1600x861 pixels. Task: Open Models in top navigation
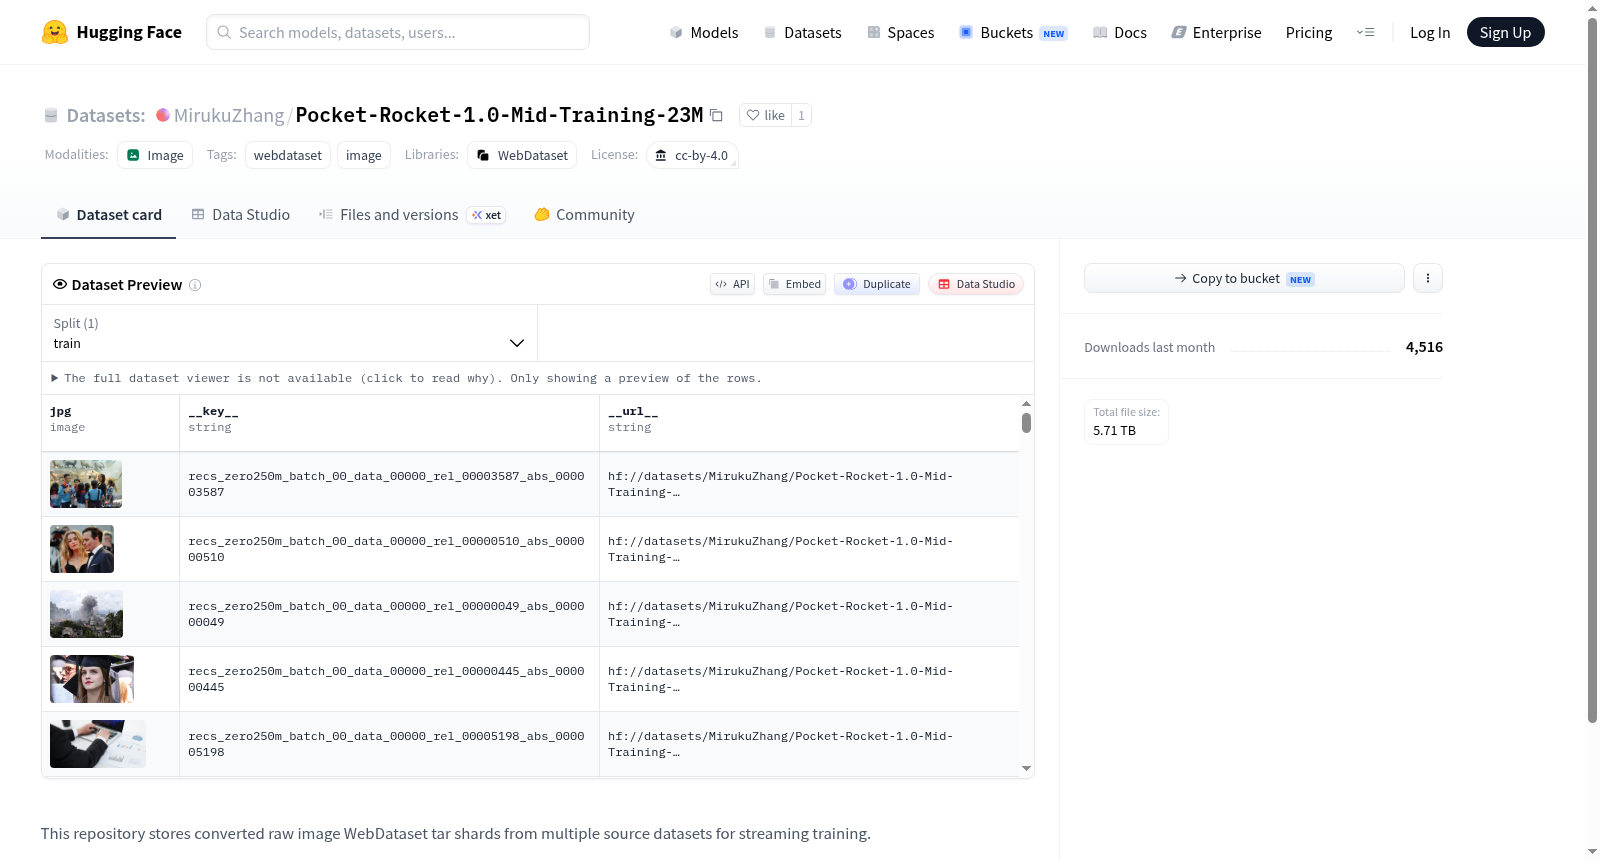(x=704, y=32)
